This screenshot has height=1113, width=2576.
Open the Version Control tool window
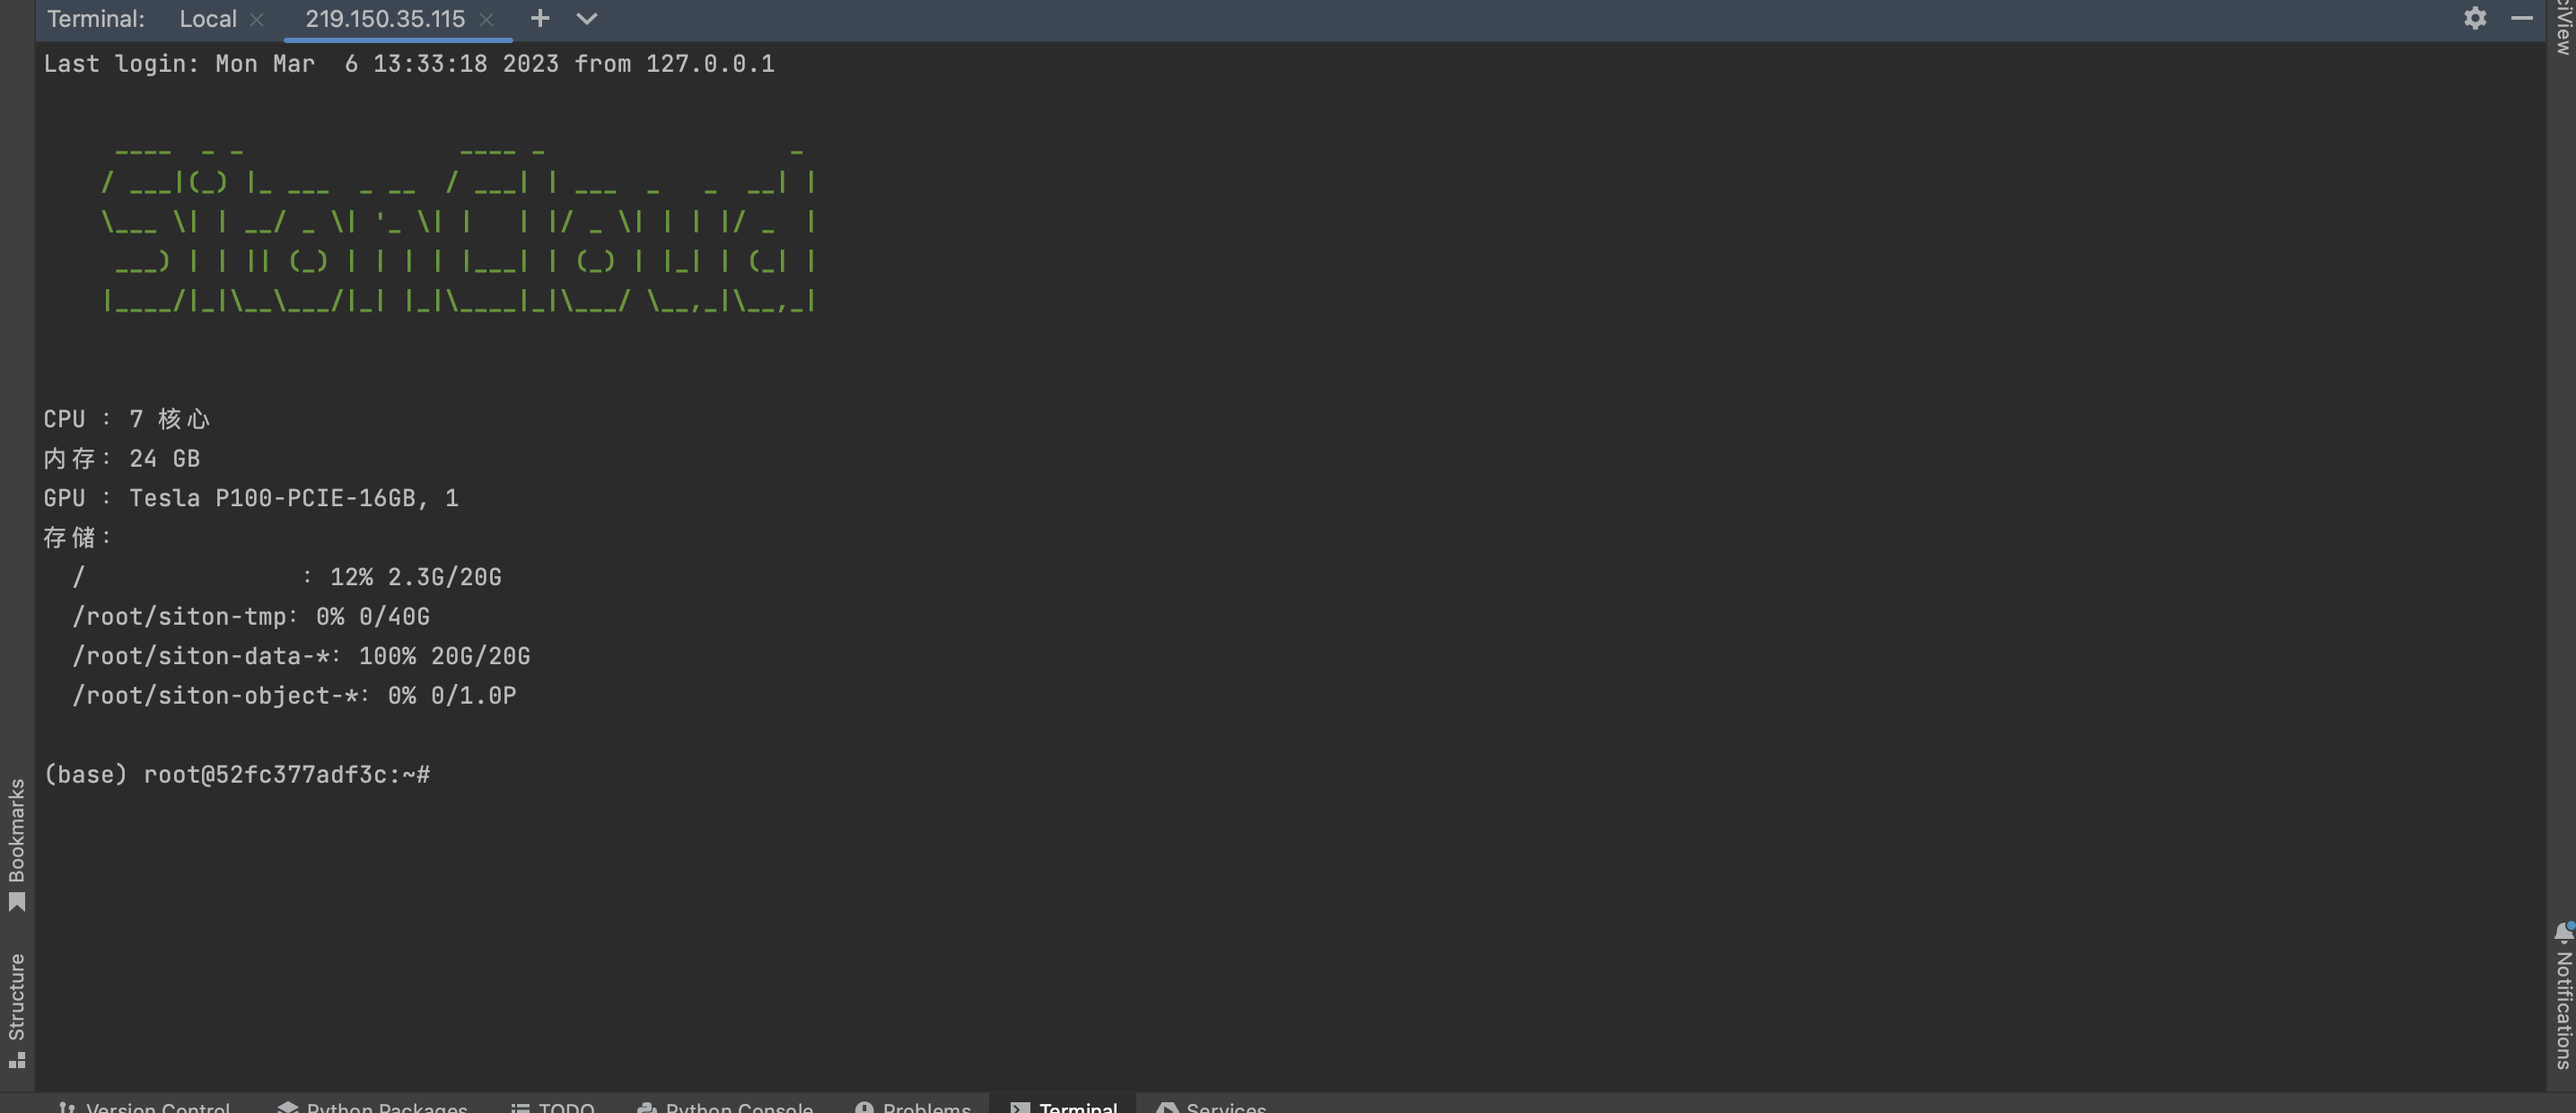tap(144, 1106)
